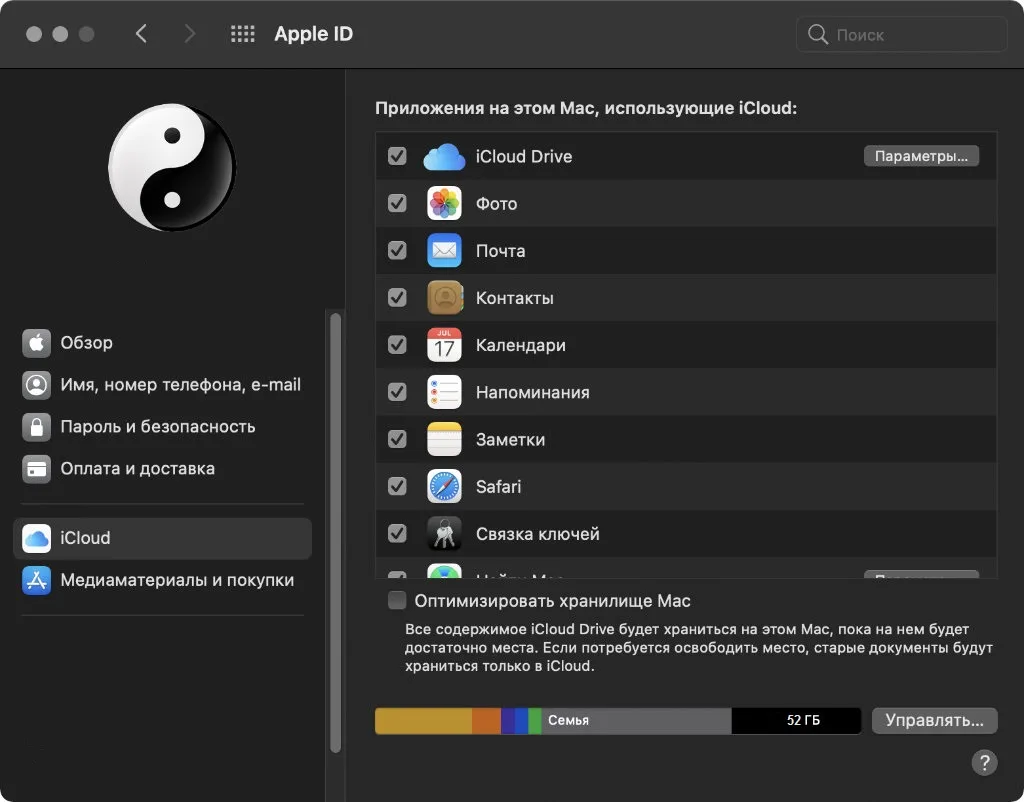Screen dimensions: 1024x802
Task: Go back with the left chevron
Action: point(141,34)
